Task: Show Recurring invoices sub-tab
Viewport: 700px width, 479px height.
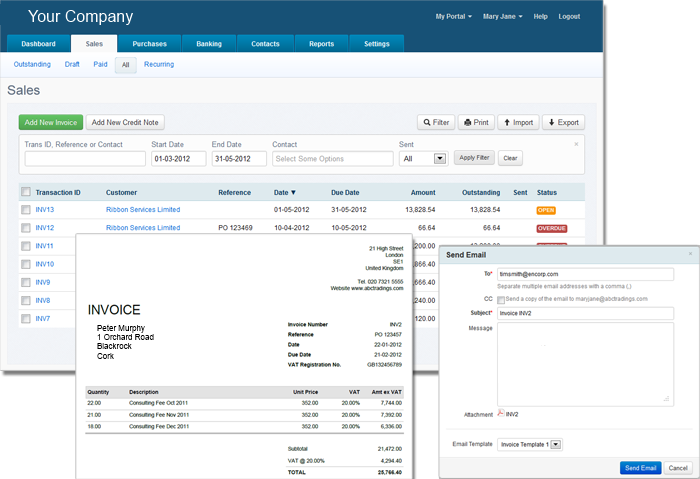Action: (x=159, y=64)
